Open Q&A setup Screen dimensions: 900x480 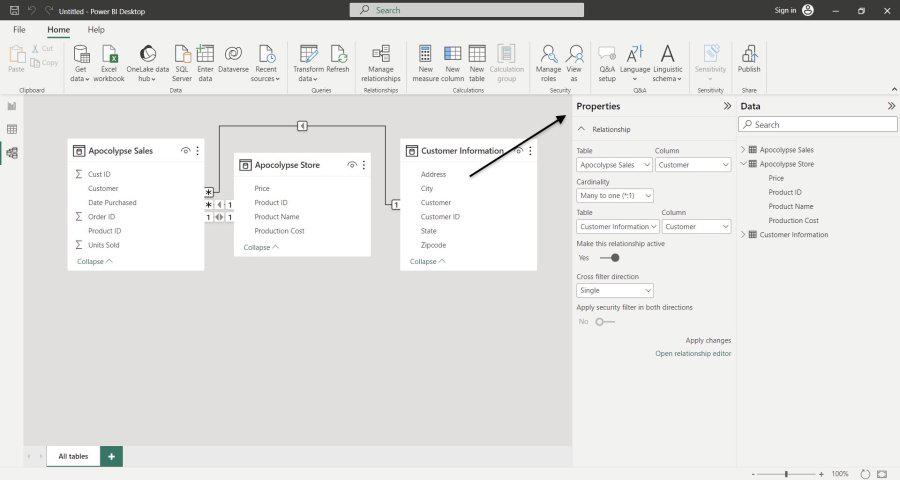coord(607,63)
